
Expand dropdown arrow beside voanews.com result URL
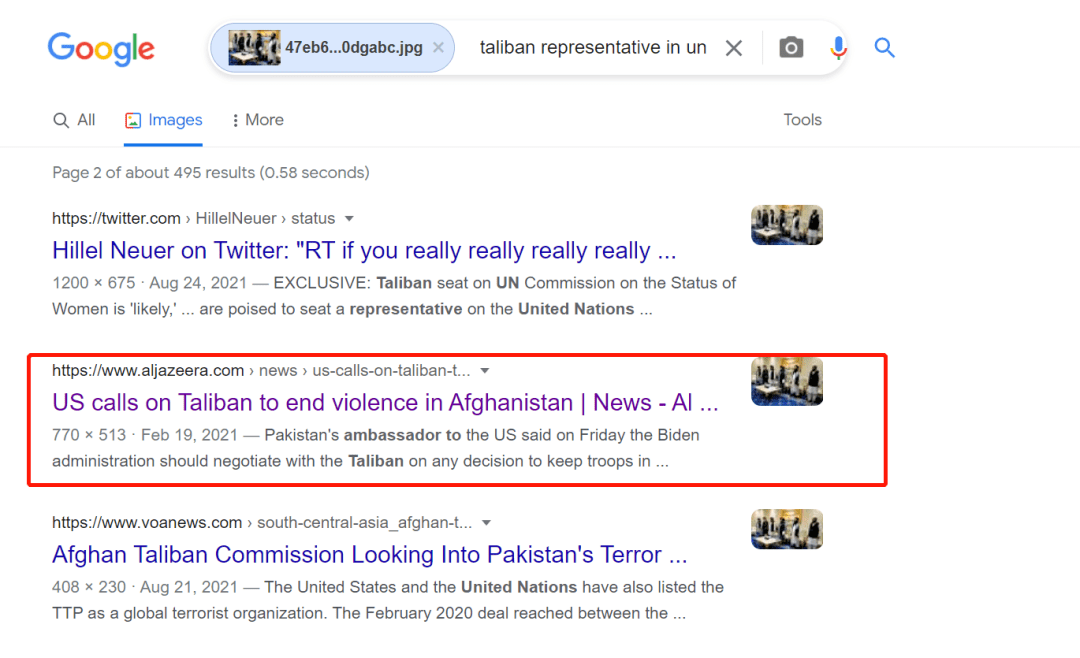[486, 523]
